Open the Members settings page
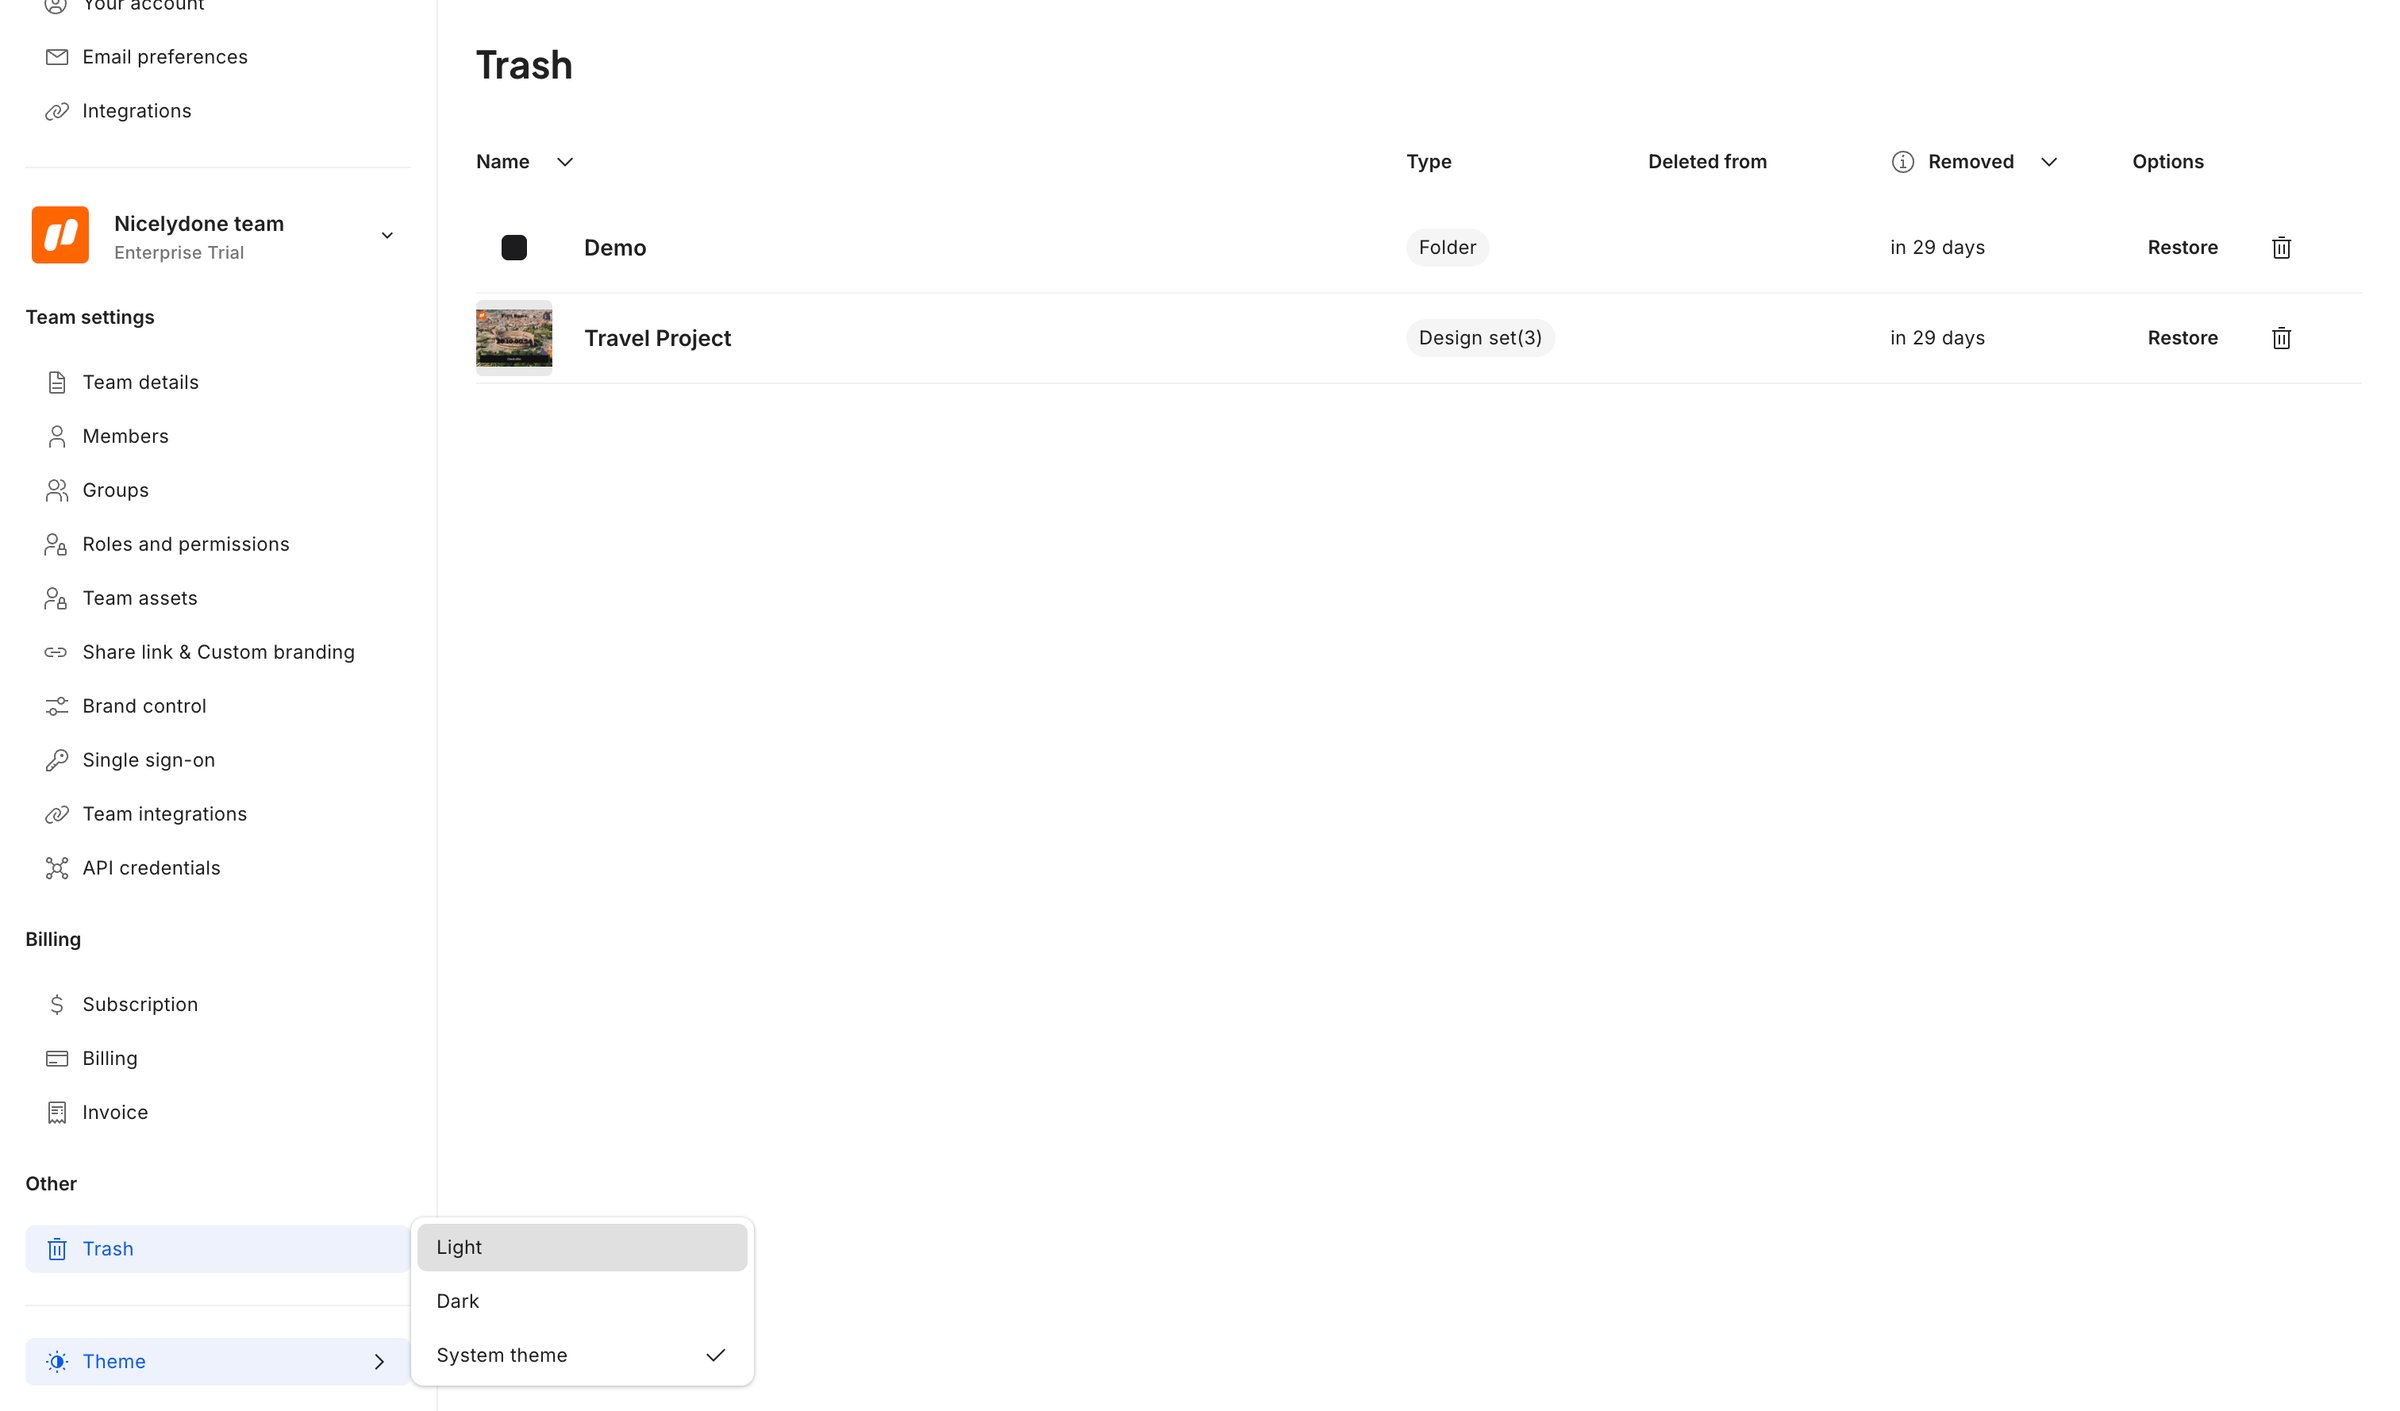 [x=217, y=436]
